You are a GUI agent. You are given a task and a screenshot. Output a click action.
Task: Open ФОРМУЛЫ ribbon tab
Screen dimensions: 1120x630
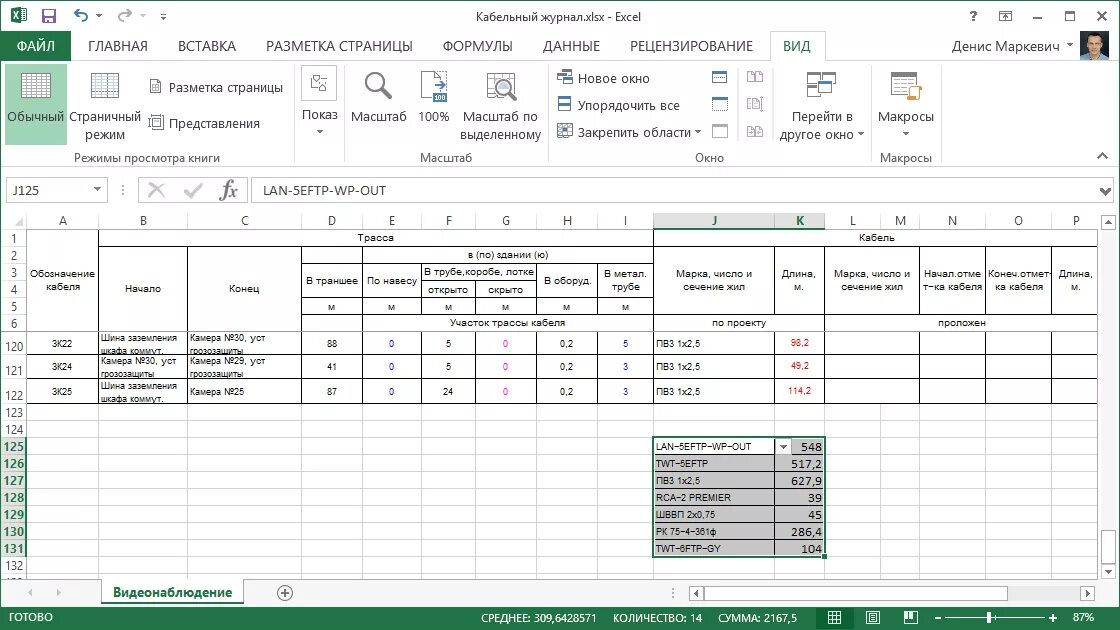pos(477,46)
